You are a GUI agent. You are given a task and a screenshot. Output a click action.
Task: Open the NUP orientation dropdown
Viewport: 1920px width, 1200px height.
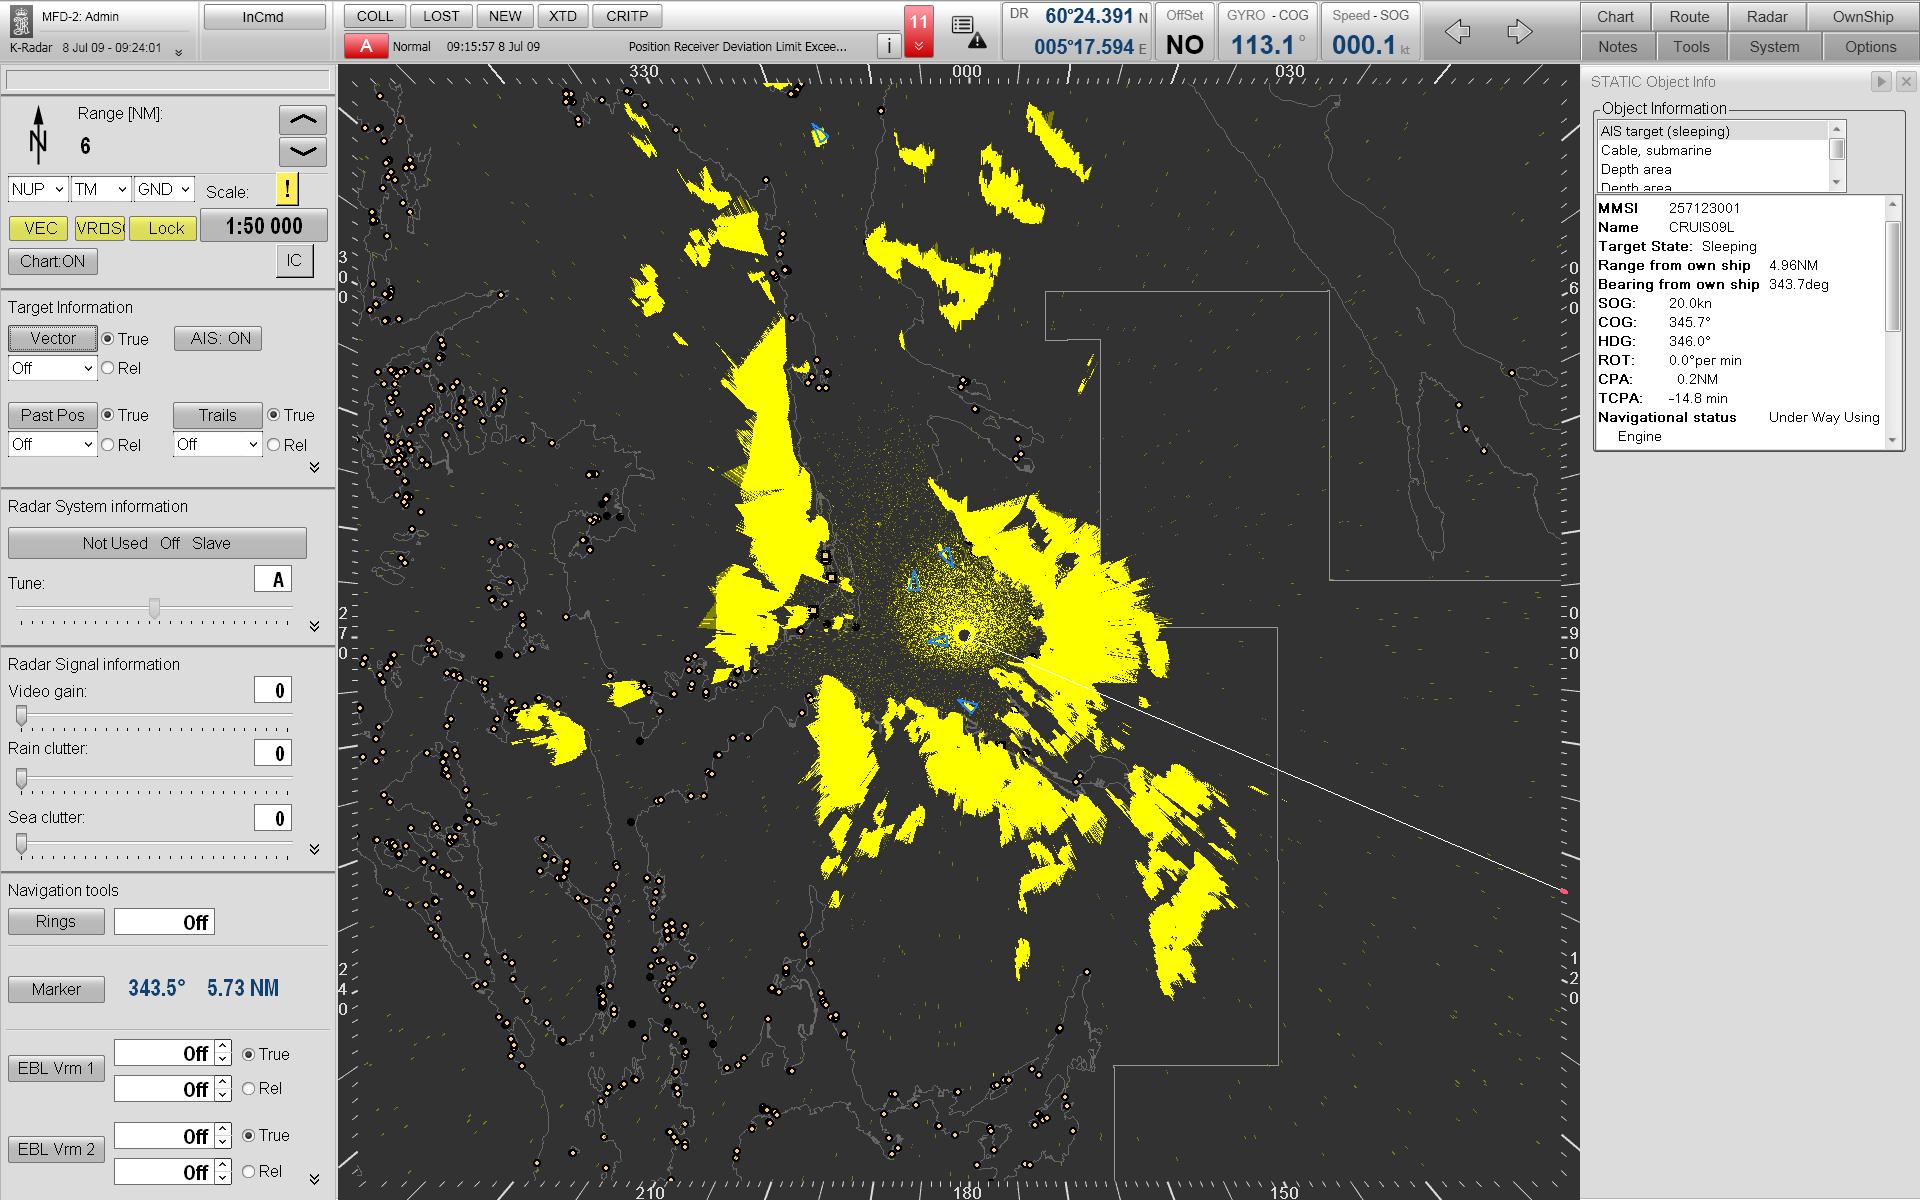[38, 189]
